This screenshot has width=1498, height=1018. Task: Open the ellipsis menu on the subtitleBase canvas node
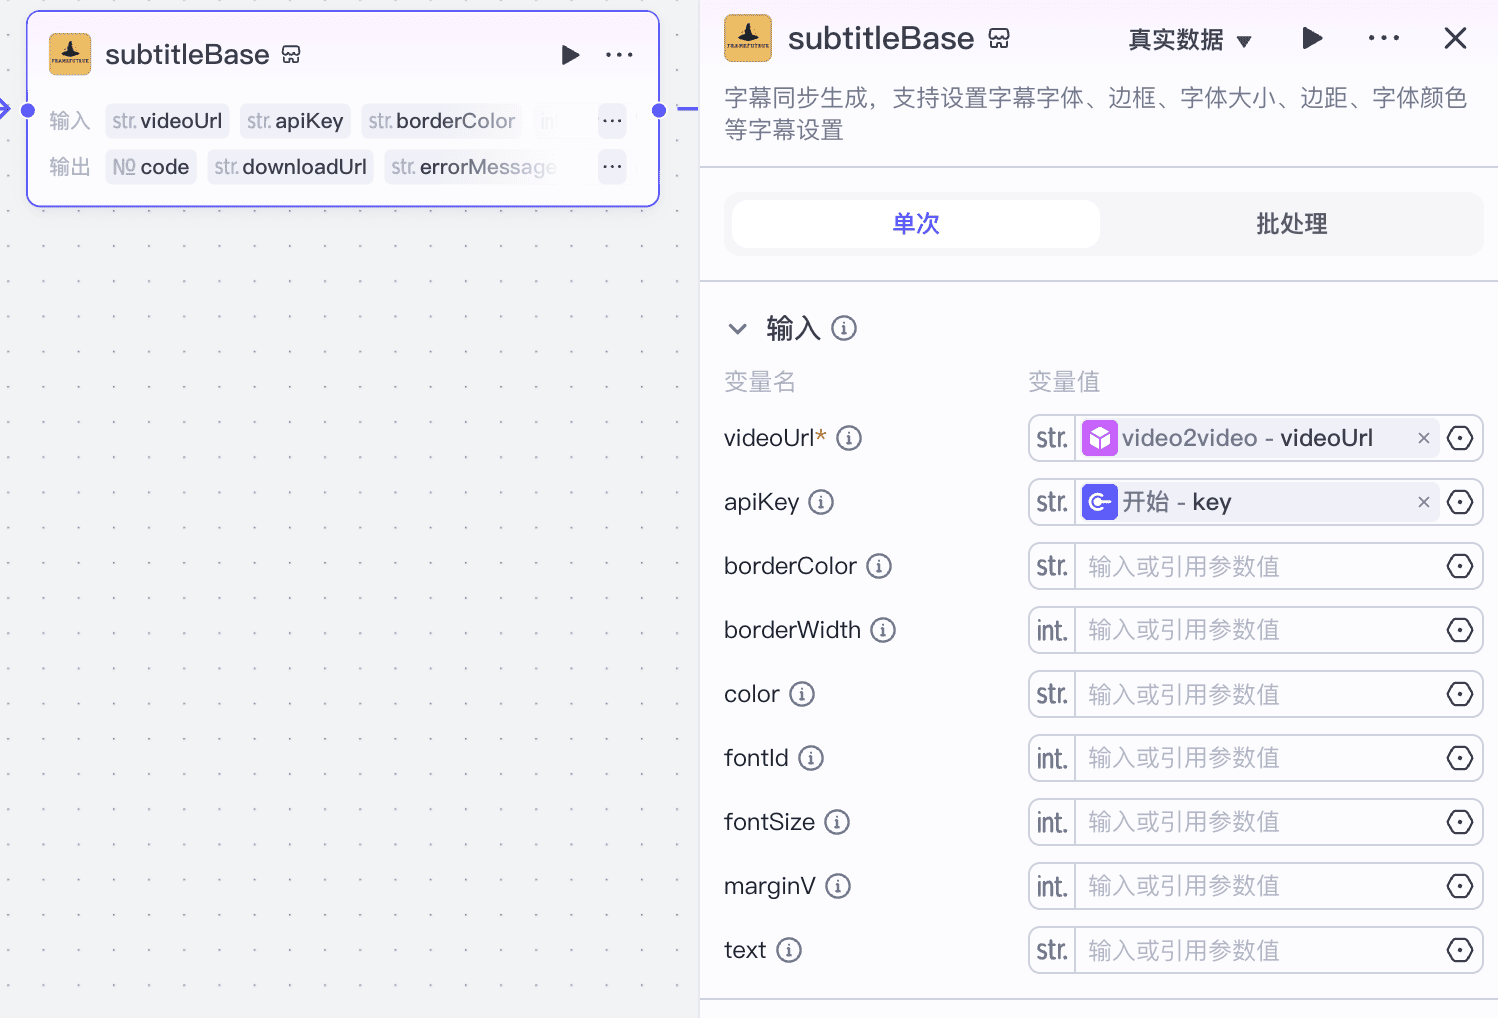coord(619,55)
